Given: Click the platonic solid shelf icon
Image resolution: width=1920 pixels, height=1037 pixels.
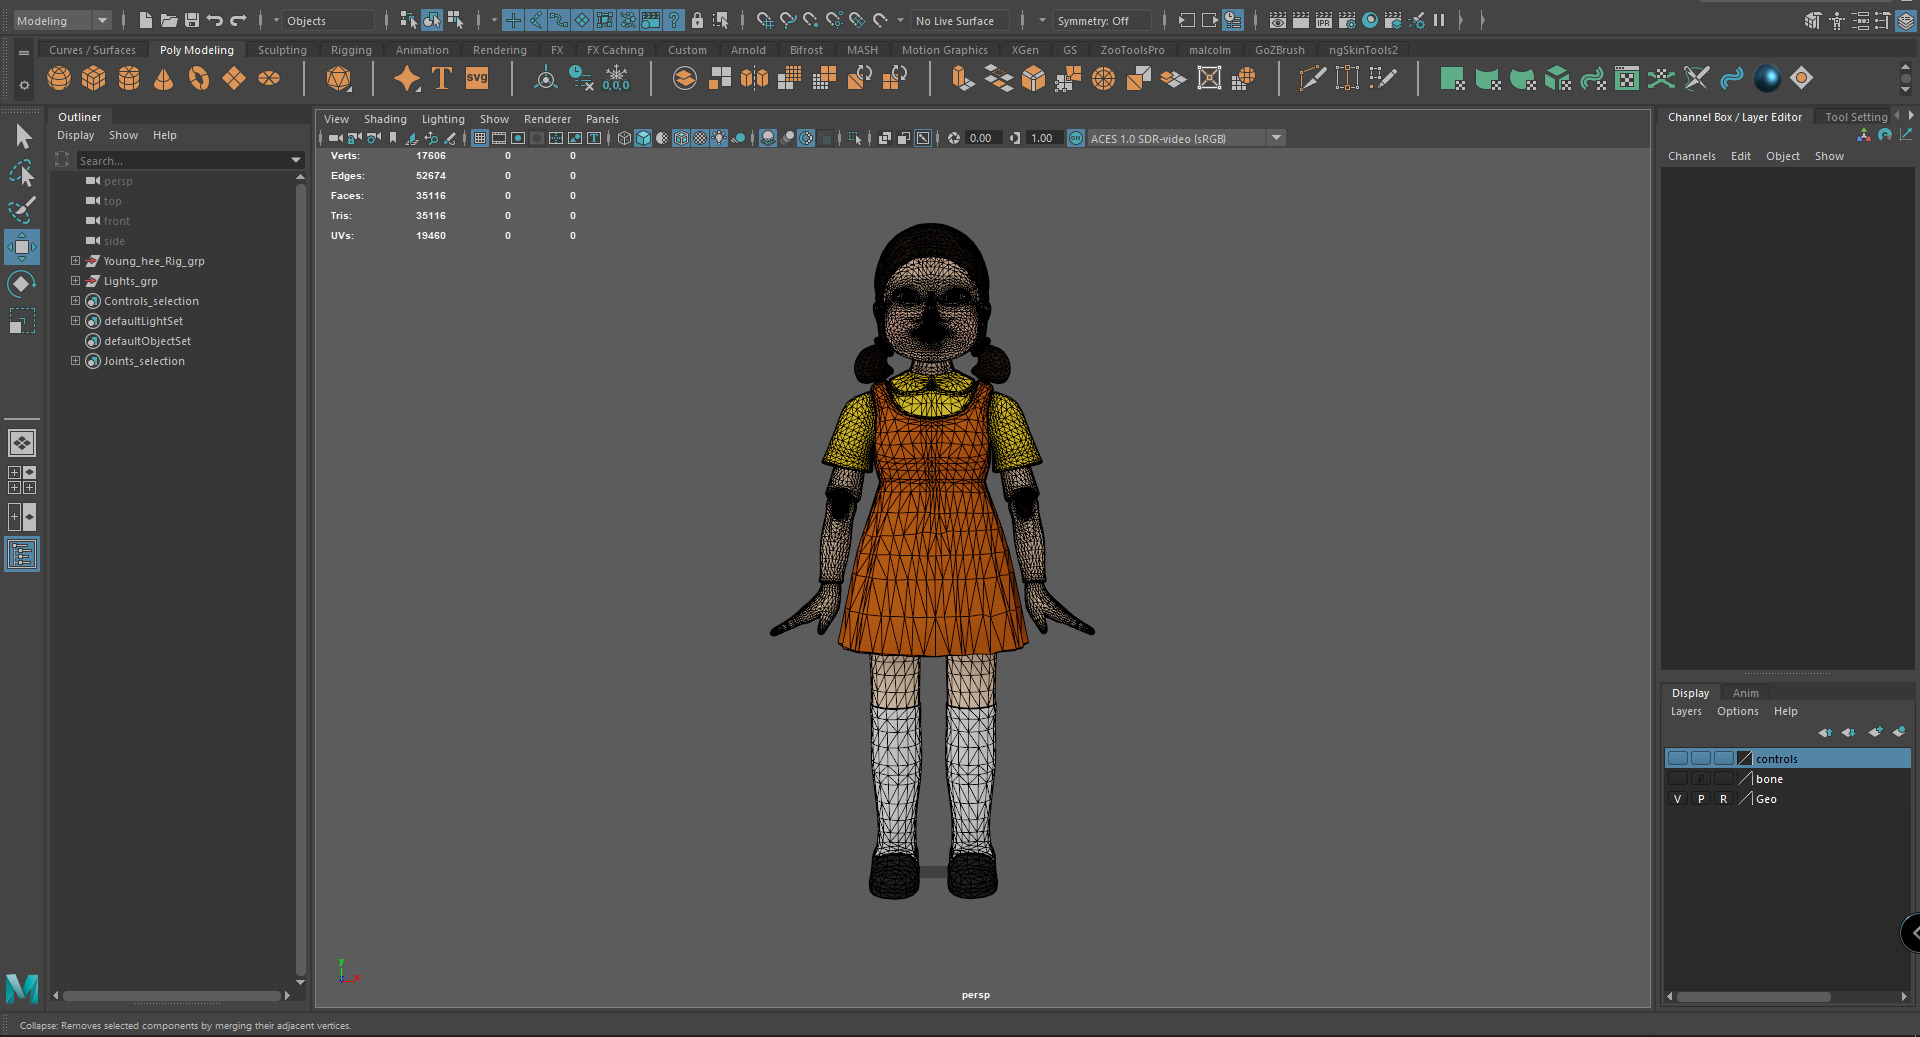Looking at the screenshot, I should tap(339, 78).
